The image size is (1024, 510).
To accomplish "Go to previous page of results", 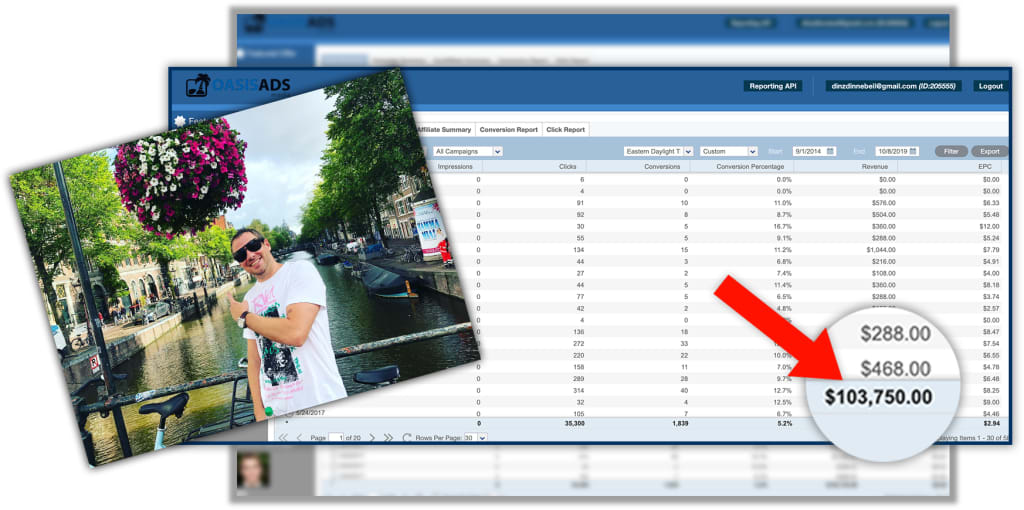I will pos(299,438).
